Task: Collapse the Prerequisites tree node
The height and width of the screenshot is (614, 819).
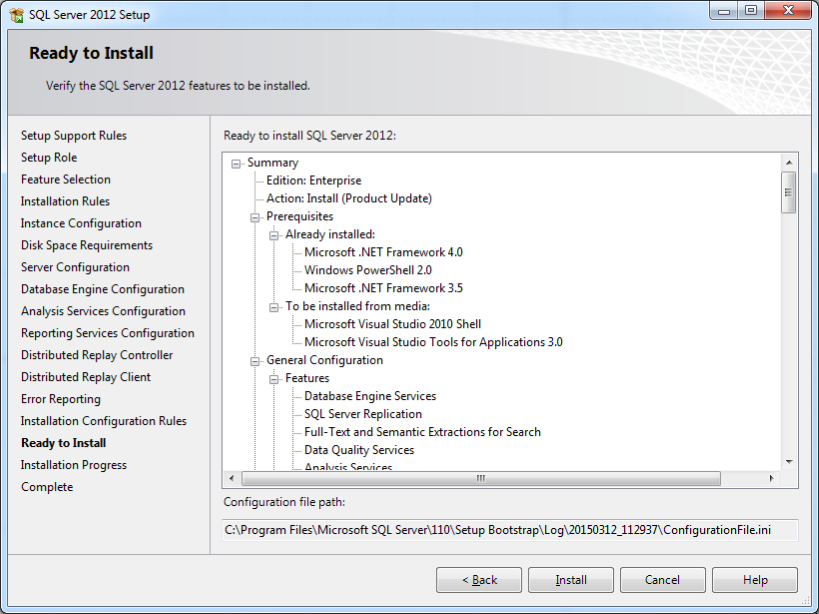Action: [255, 218]
